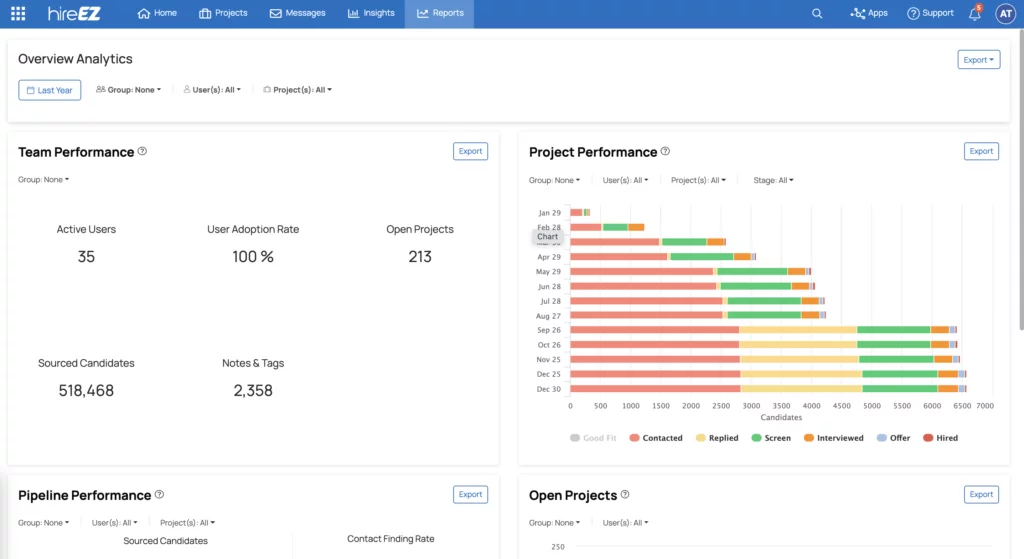Click the search magnifier icon

click(x=817, y=13)
